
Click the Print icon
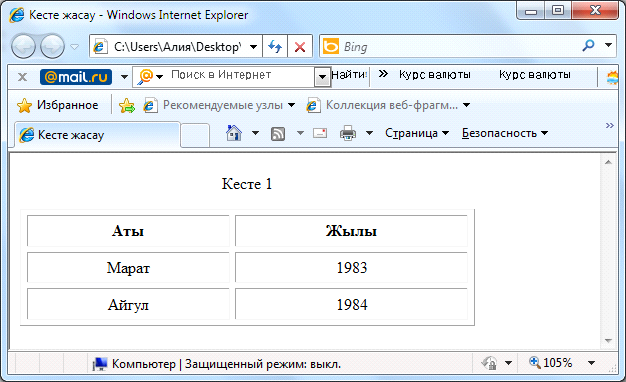coord(348,133)
